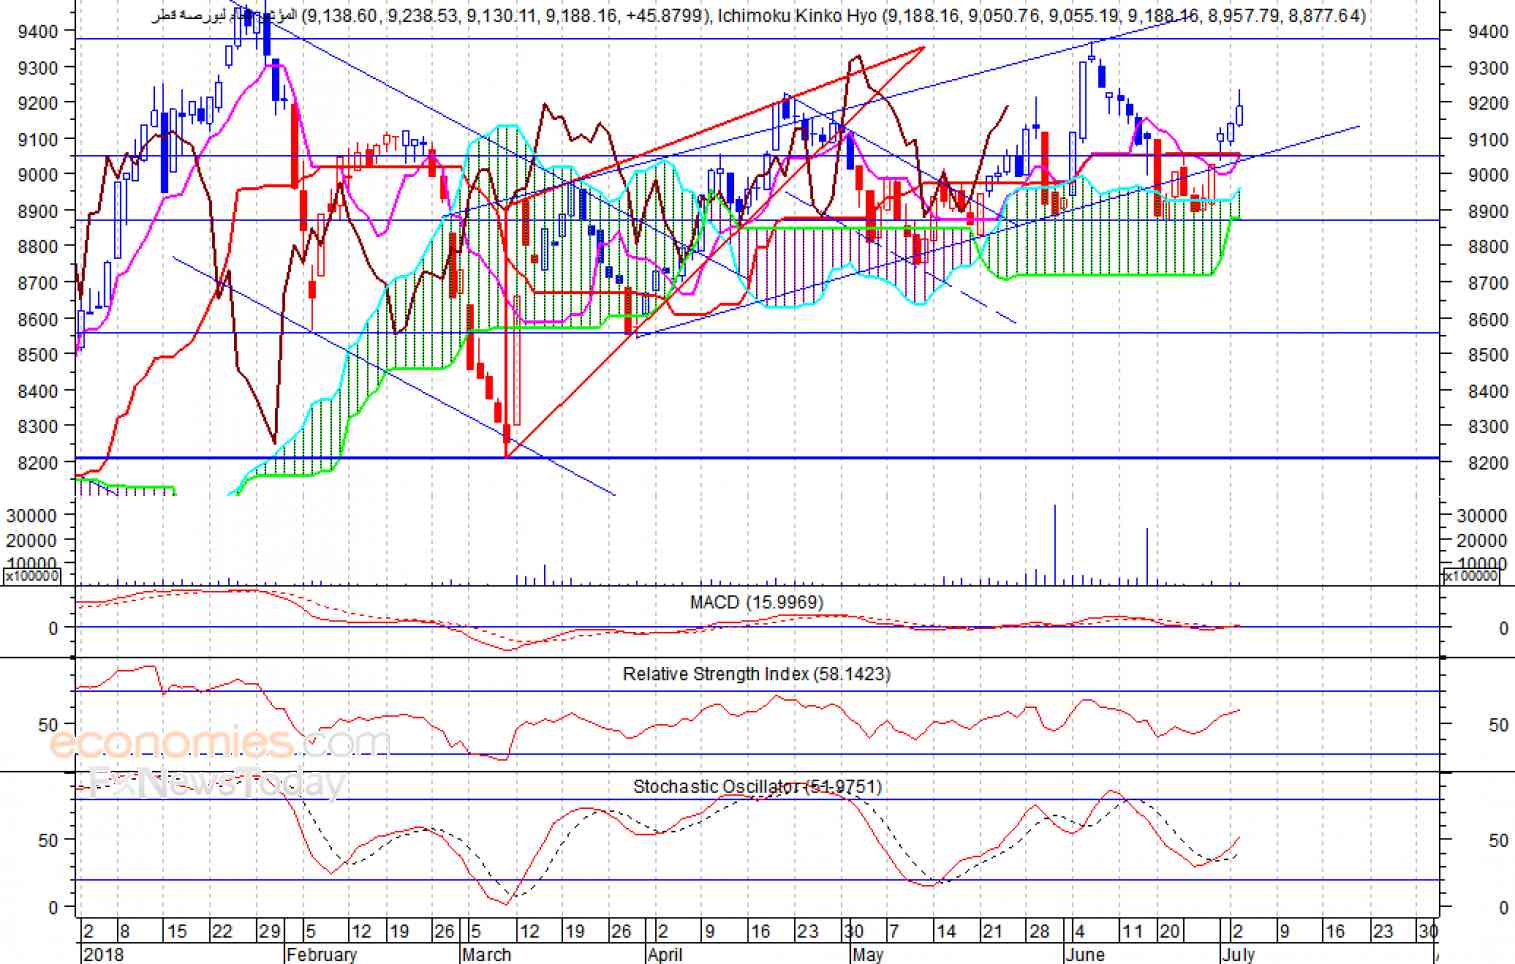This screenshot has height=964, width=1515.
Task: Click the July month label
Action: tap(1238, 954)
